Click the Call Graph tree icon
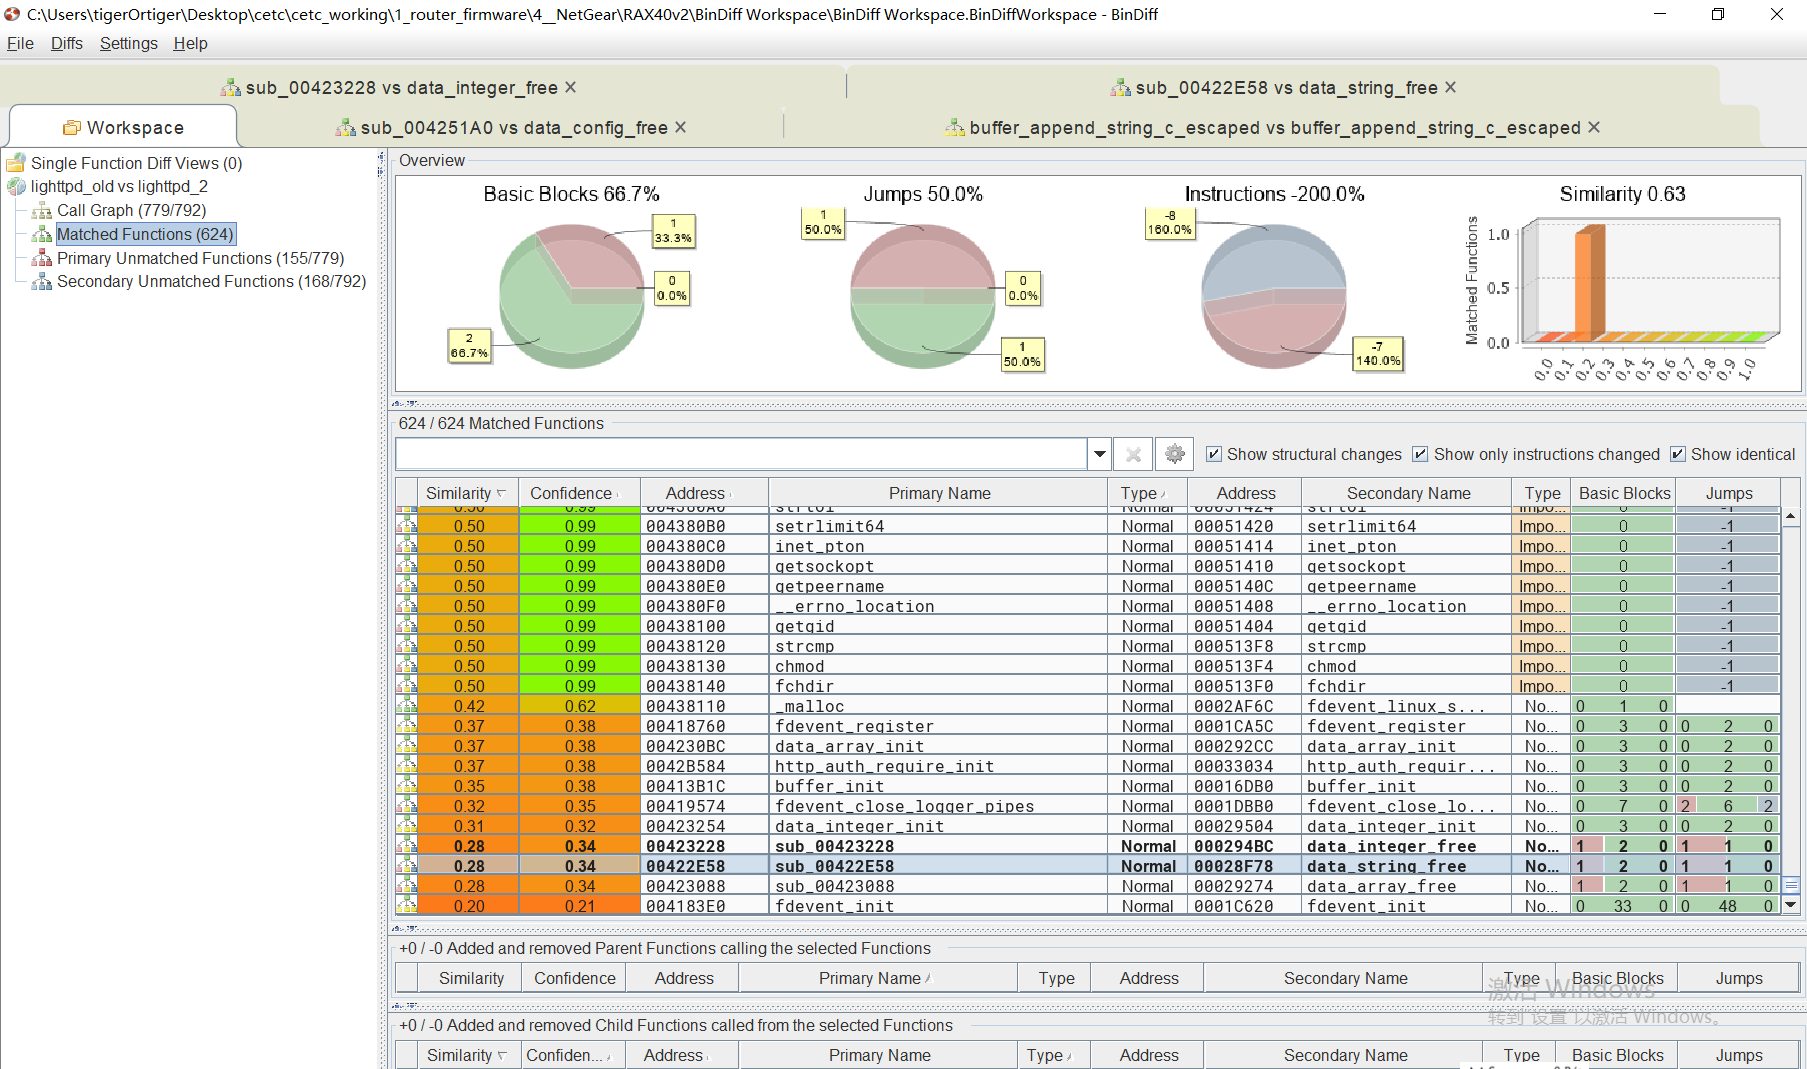 tap(42, 210)
